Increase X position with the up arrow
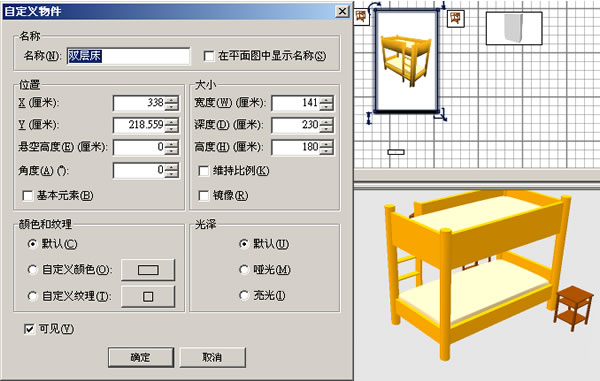 click(171, 100)
